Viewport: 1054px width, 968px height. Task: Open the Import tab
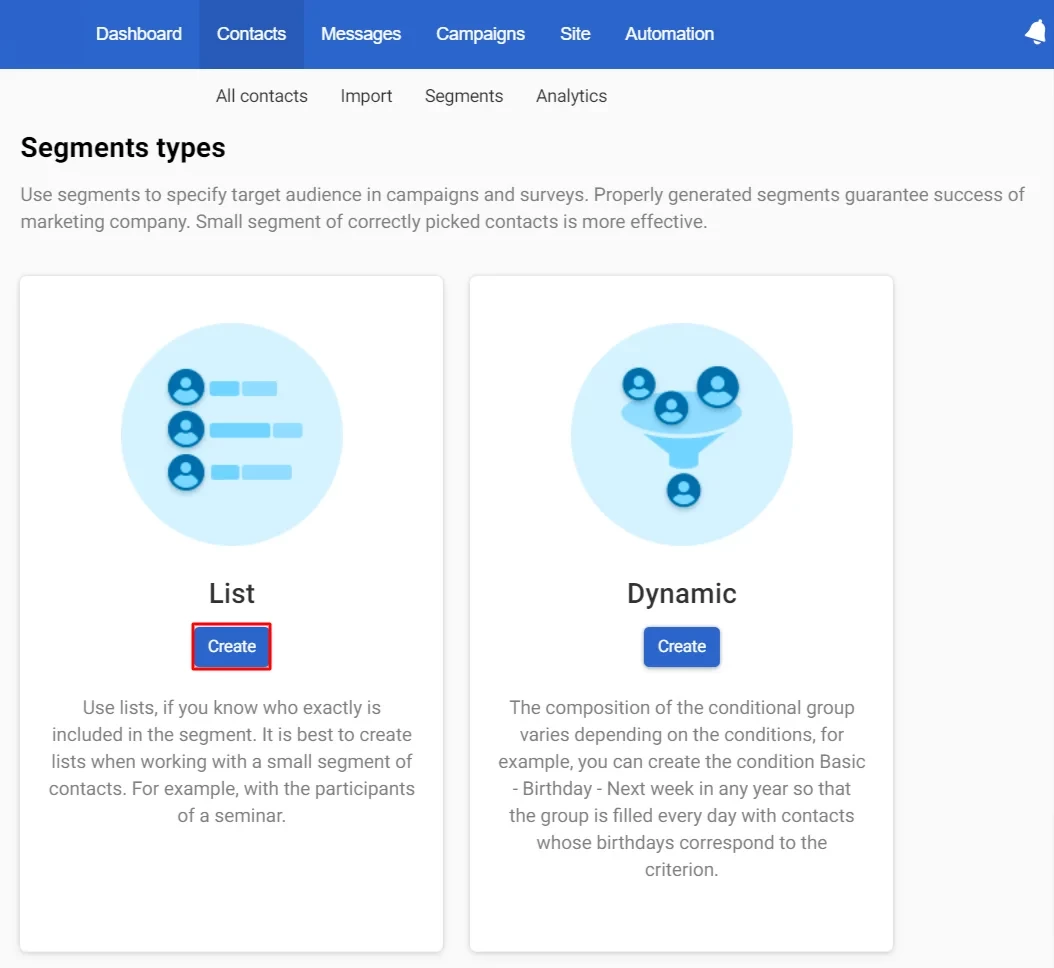[366, 96]
